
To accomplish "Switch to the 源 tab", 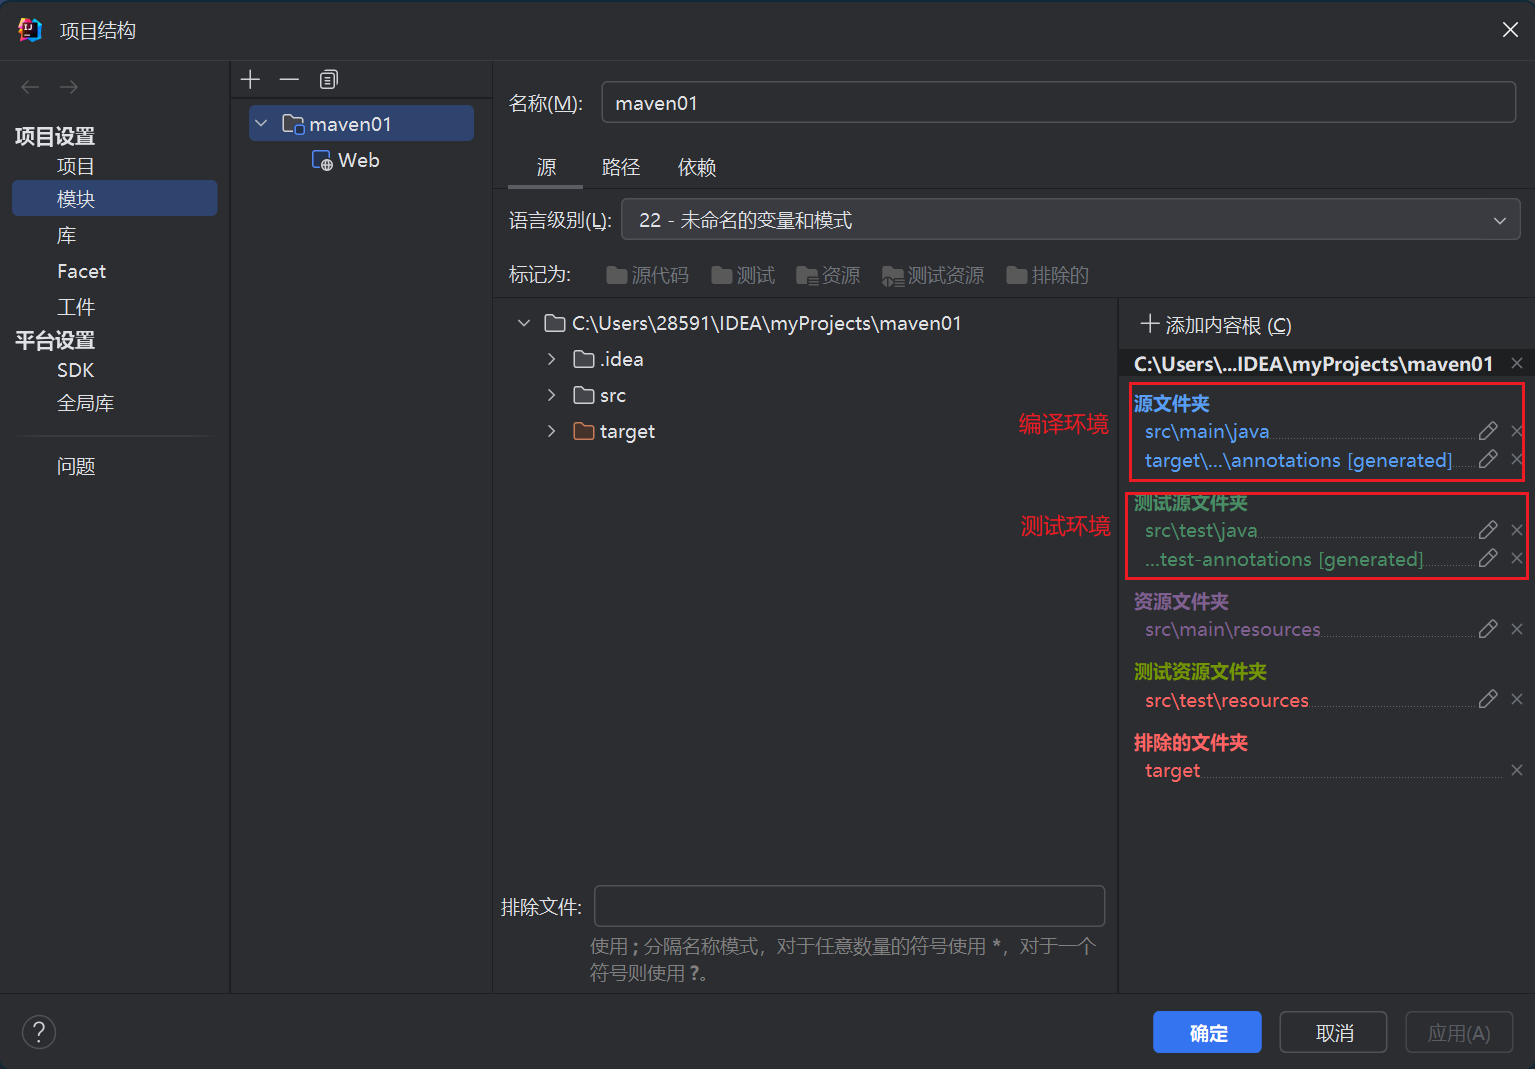I will pyautogui.click(x=546, y=167).
